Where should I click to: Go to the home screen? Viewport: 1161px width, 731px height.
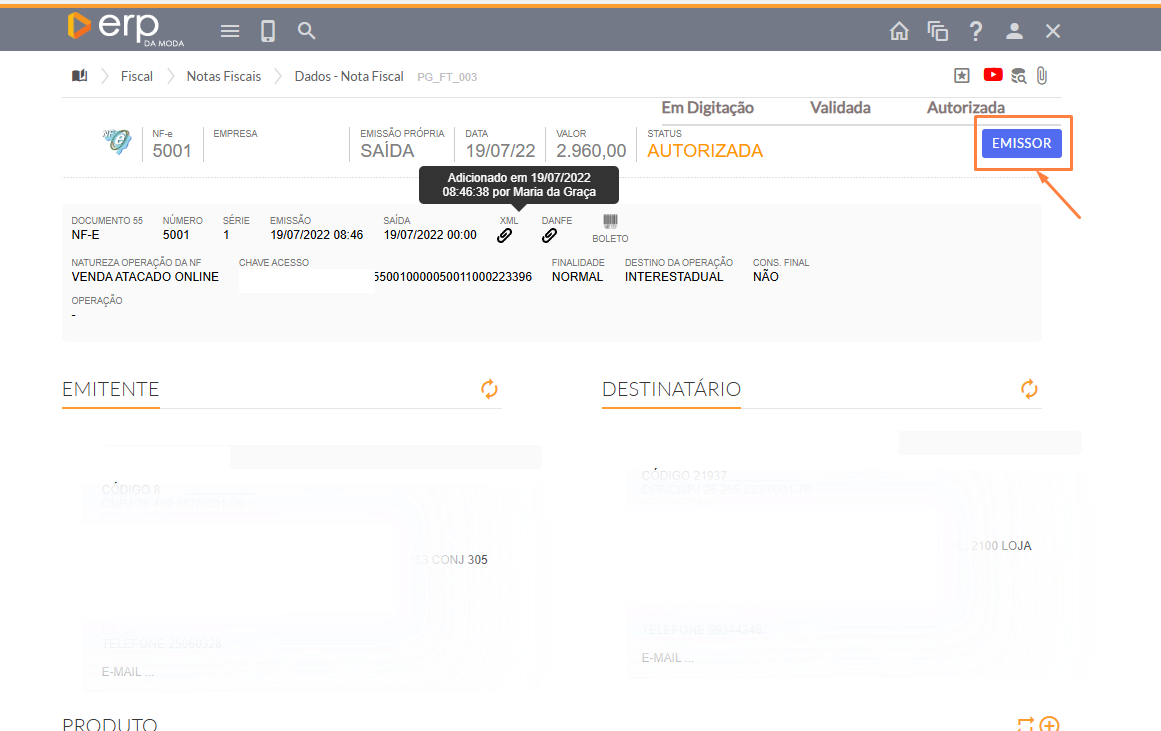click(899, 31)
